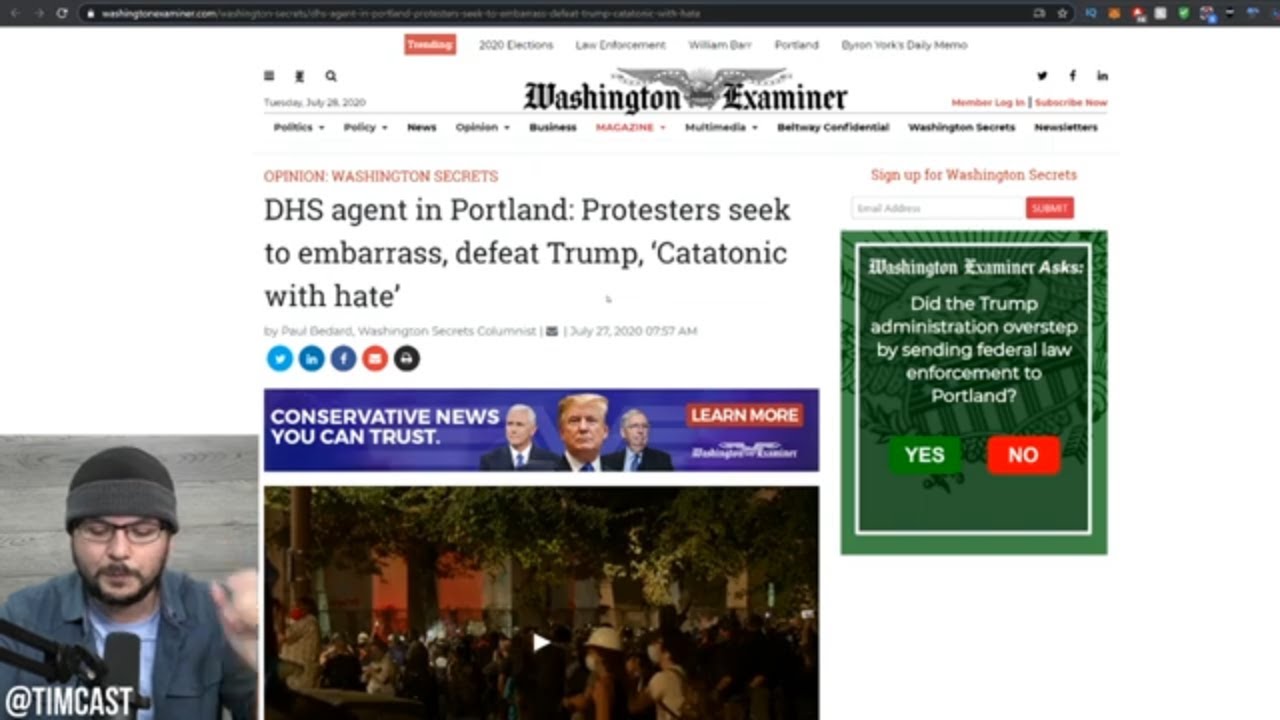
Task: Open the Beltway Confidential nav item
Action: tap(833, 127)
